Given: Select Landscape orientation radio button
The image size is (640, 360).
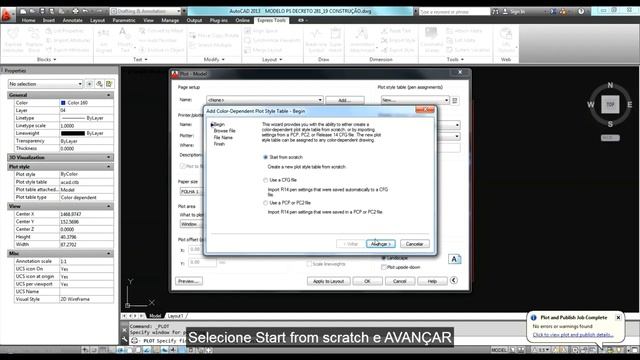Looking at the screenshot, I should pos(384,258).
